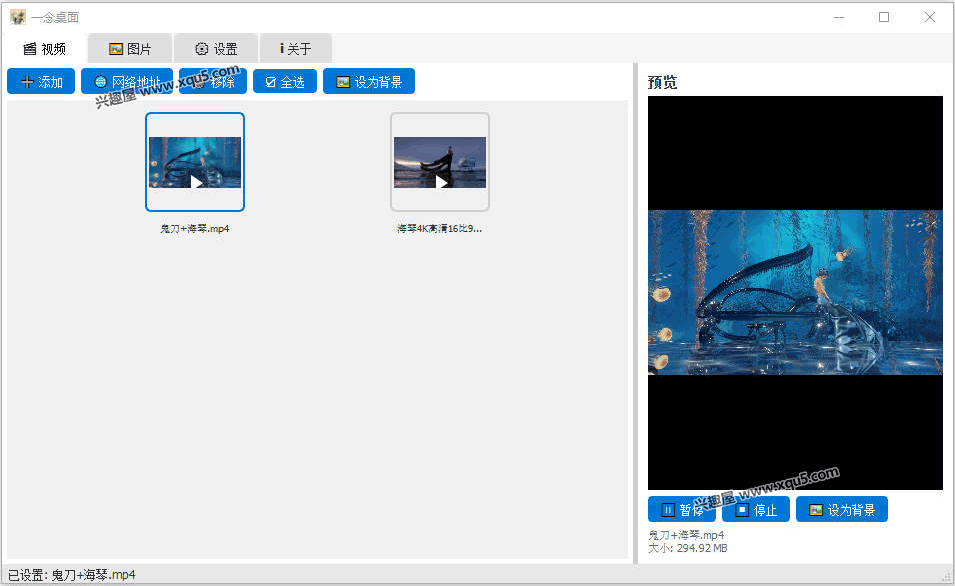Screen dimensions: 955x586
Task: Open the 设置 settings tab
Action: point(216,49)
